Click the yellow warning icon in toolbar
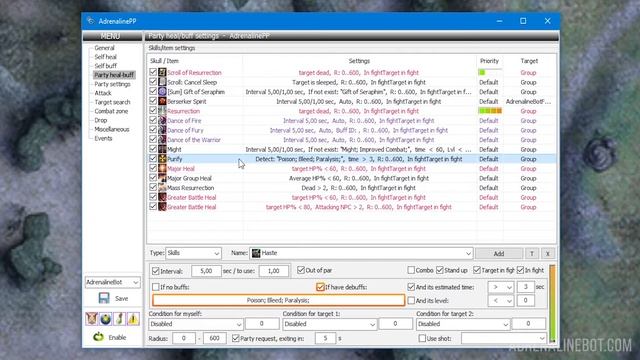Screen dimensions: 640x360 click(133, 319)
